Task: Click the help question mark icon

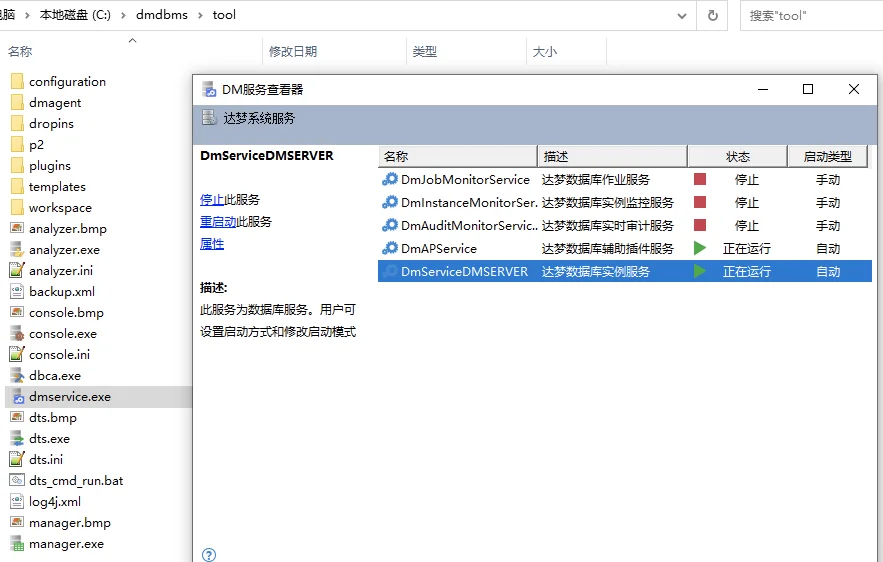Action: click(x=209, y=555)
